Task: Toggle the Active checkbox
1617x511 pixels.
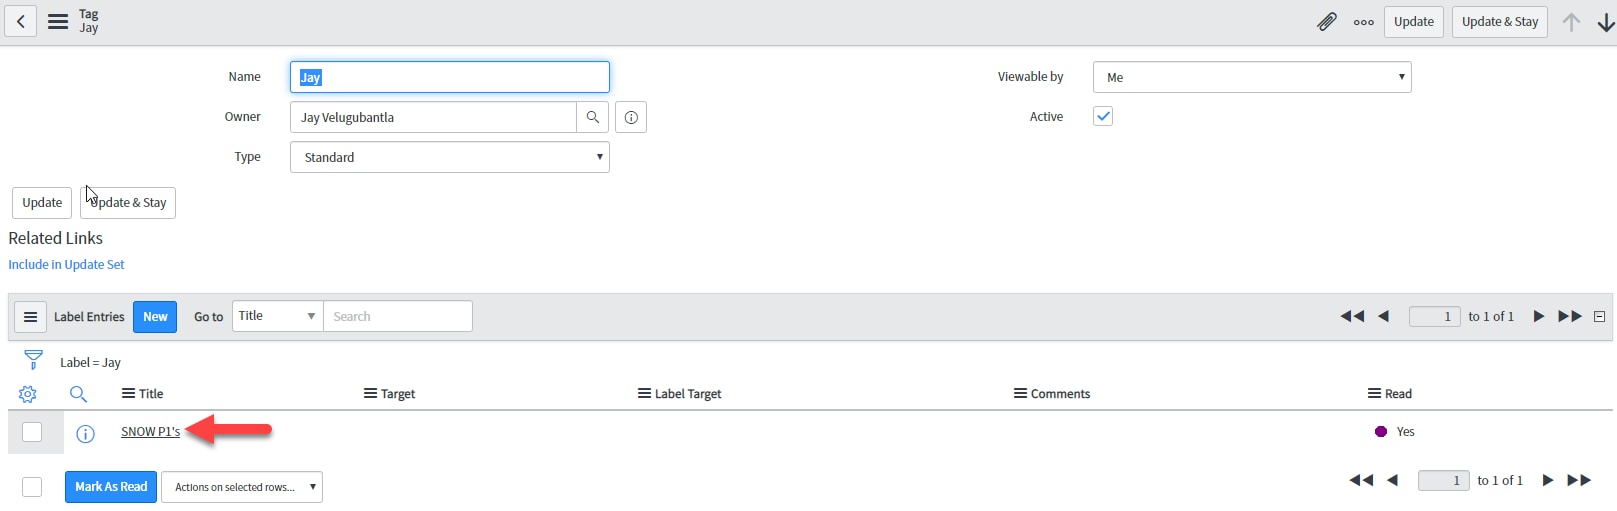Action: click(1103, 116)
